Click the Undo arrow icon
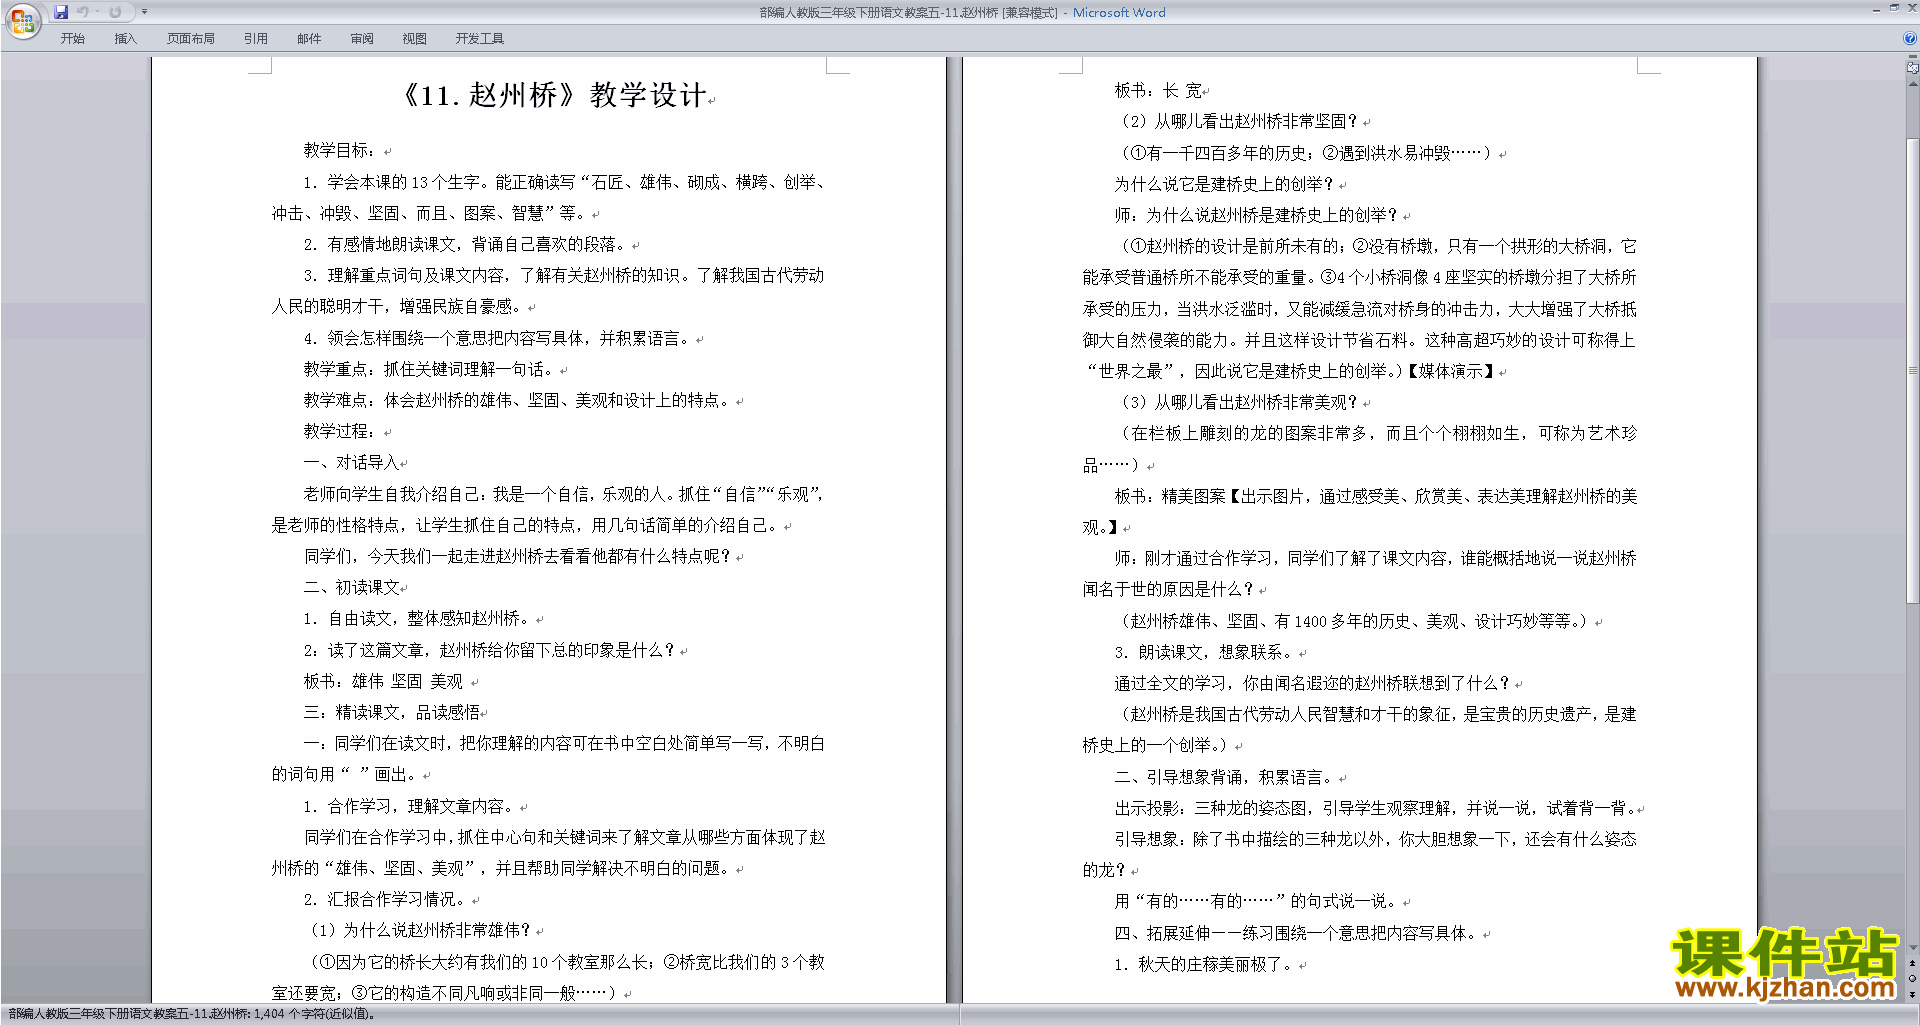 (x=83, y=12)
